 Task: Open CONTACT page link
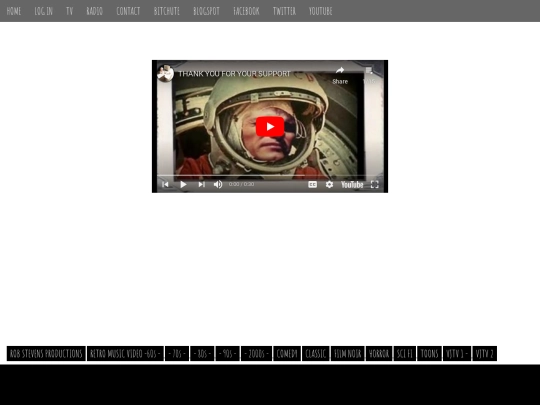tap(128, 11)
